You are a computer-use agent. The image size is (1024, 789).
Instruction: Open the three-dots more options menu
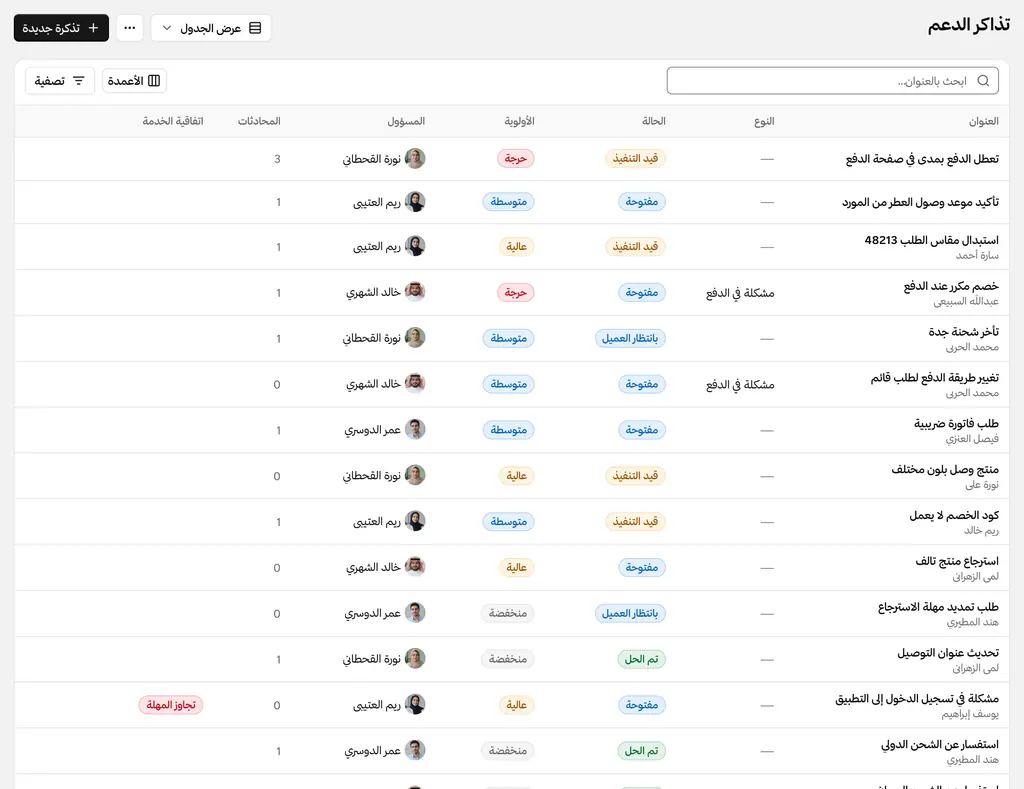pyautogui.click(x=130, y=28)
